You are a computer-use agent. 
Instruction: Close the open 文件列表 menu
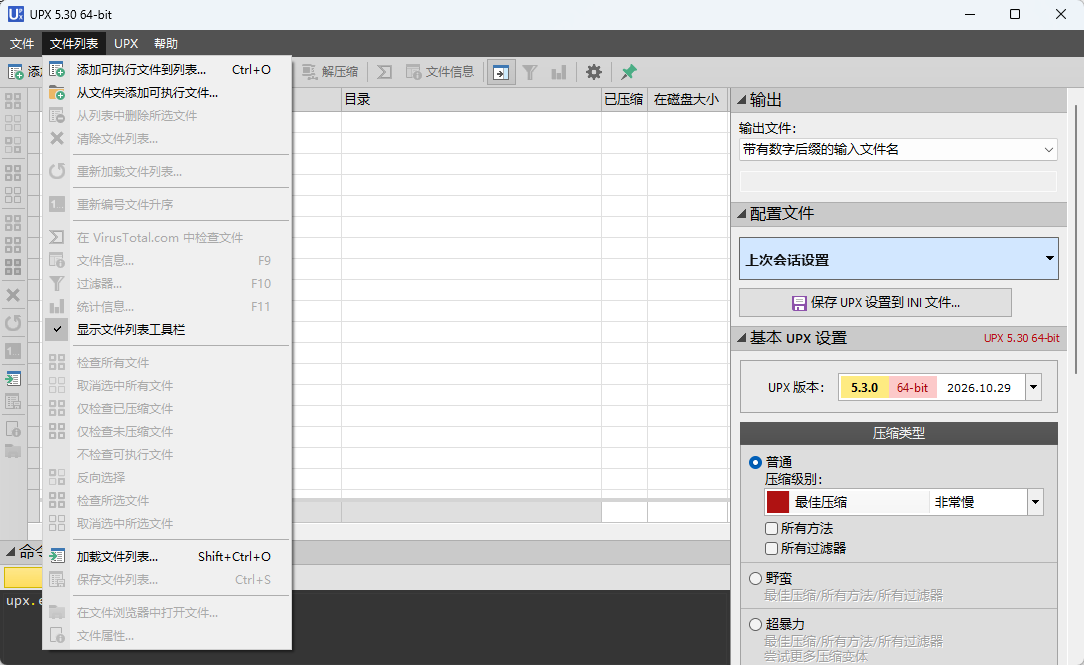click(74, 44)
